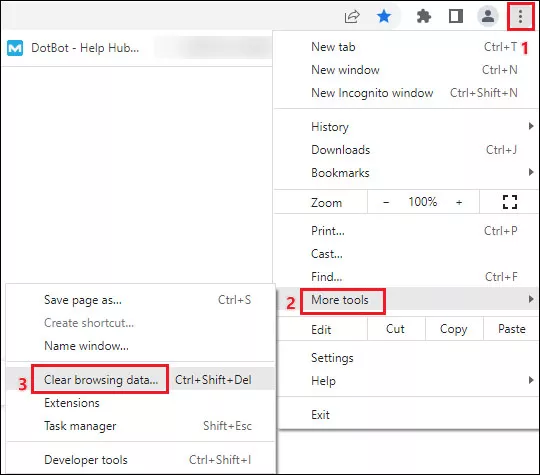Image resolution: width=540 pixels, height=475 pixels.
Task: Open Extensions in More tools submenu
Action: pos(141,403)
